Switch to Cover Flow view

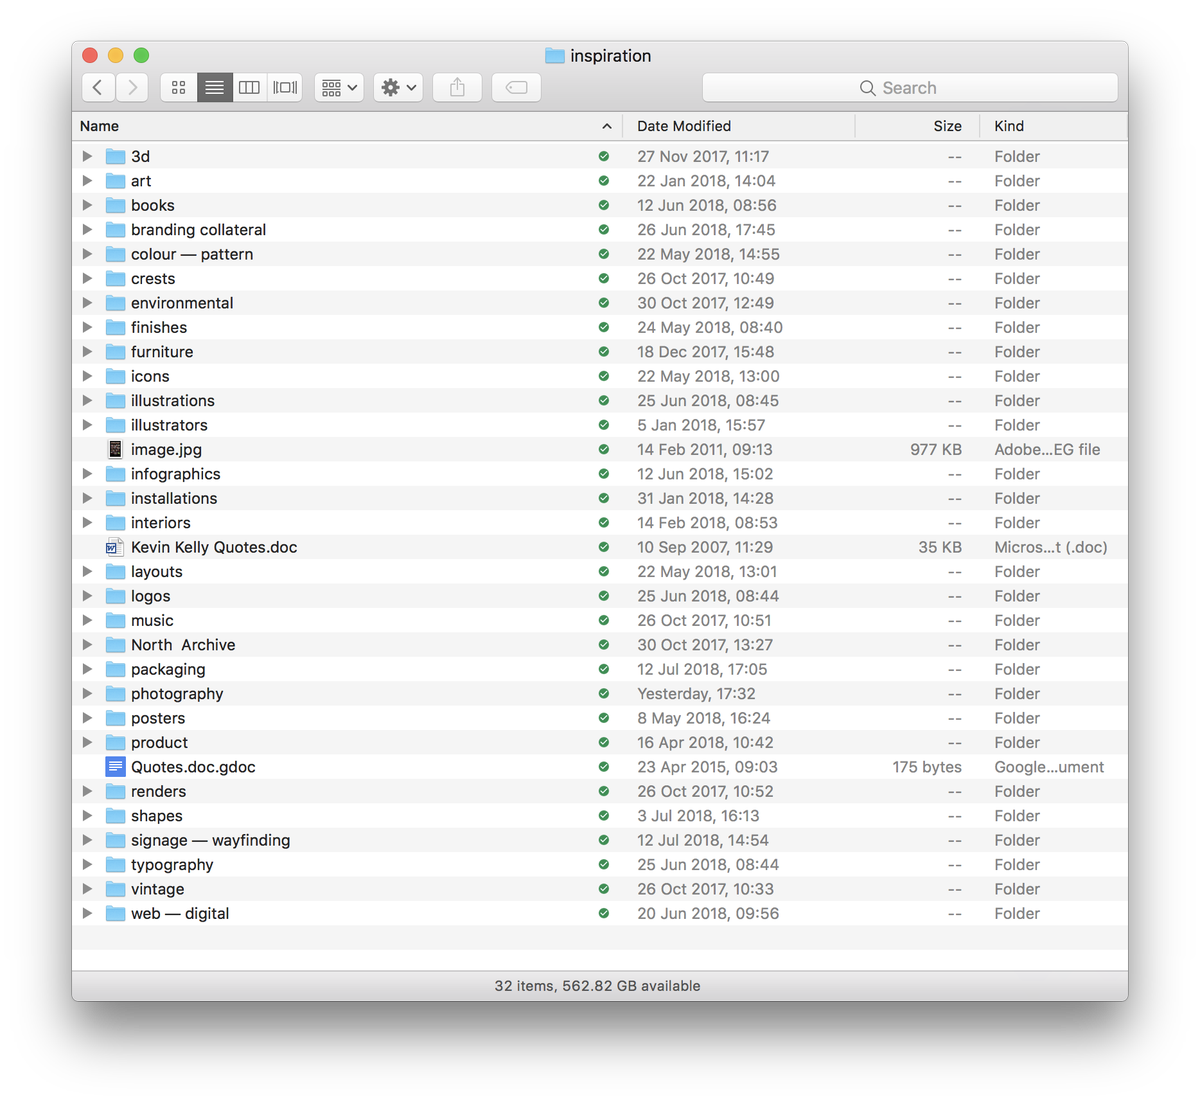pyautogui.click(x=285, y=88)
